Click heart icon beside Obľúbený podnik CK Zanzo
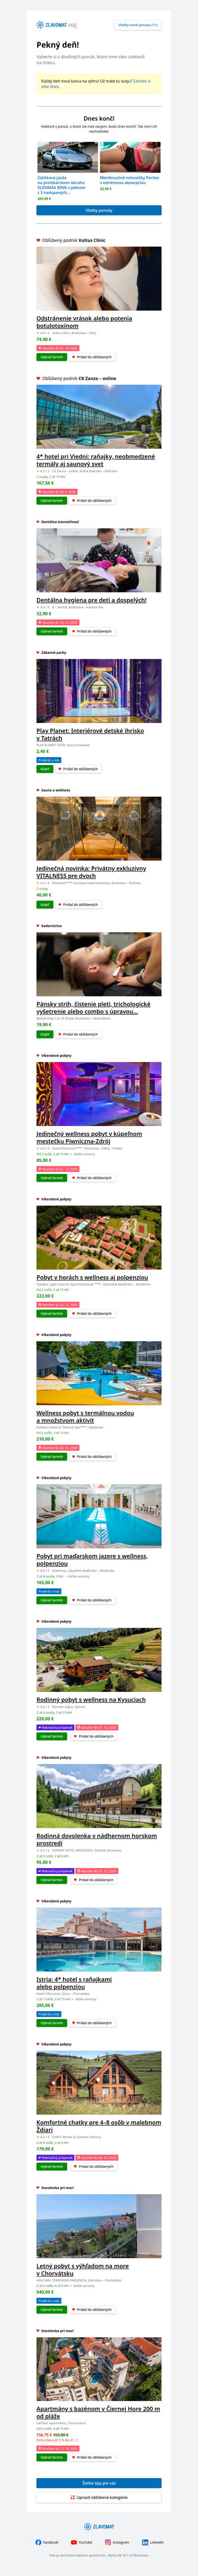The image size is (198, 2576). 39,379
